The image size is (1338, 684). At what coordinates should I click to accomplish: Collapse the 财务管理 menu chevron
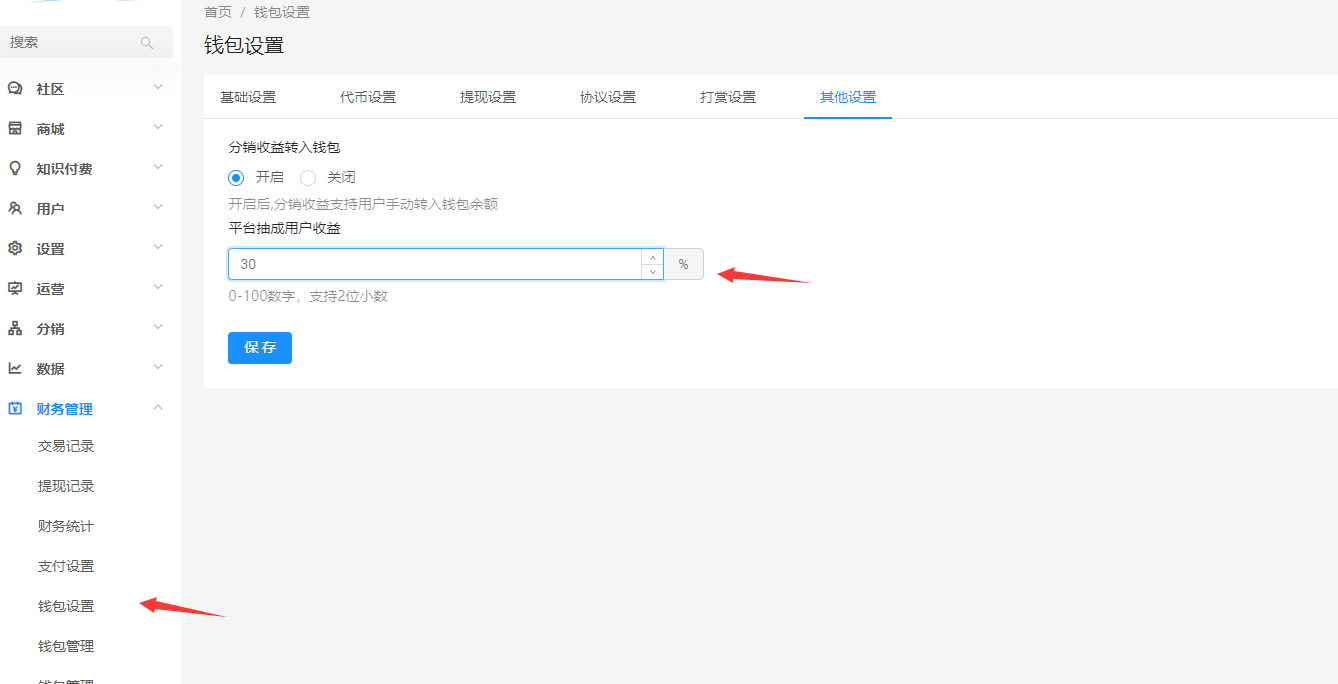(158, 408)
